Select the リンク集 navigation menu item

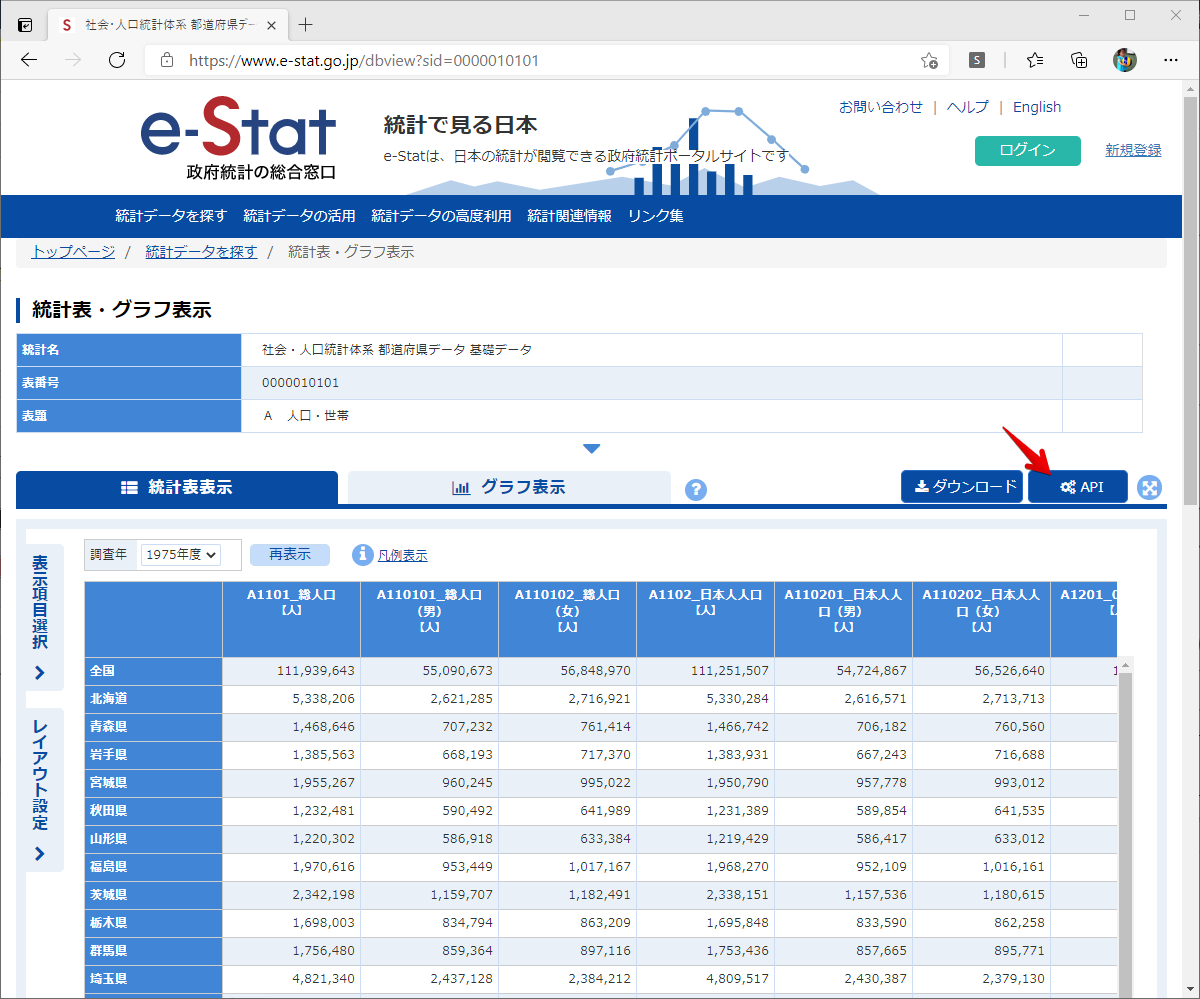tap(655, 216)
